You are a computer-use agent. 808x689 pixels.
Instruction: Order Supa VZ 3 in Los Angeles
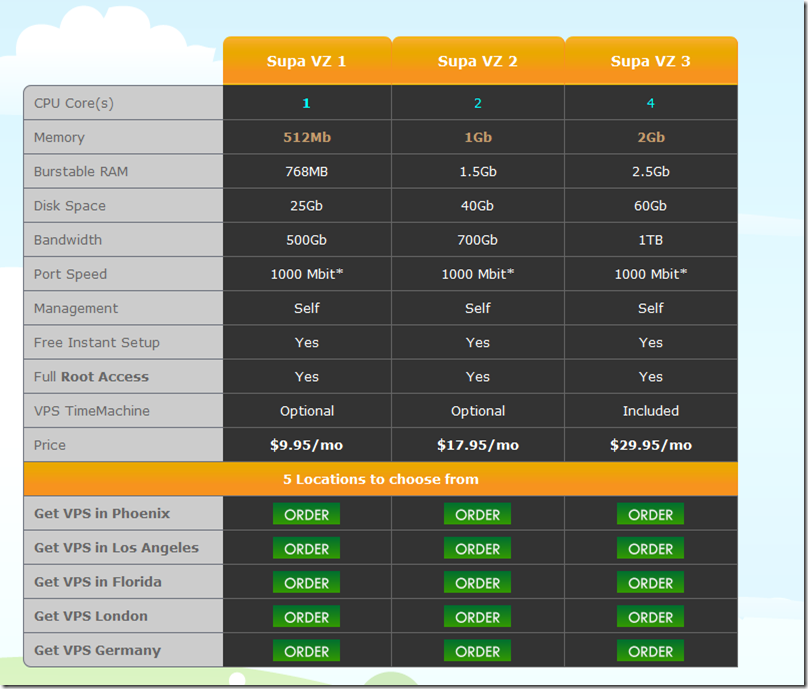coord(650,548)
